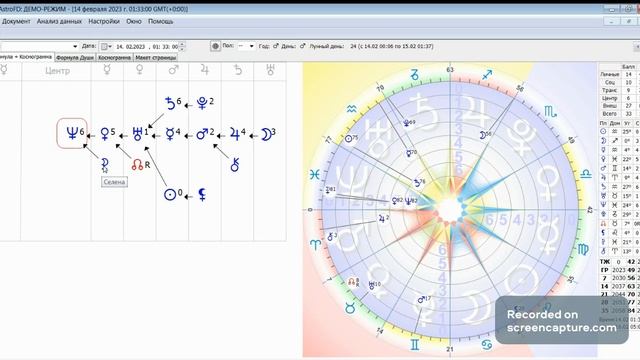Expand the Пол gender dropdown
Image resolution: width=640 pixels, height=360 pixels.
pyautogui.click(x=251, y=46)
